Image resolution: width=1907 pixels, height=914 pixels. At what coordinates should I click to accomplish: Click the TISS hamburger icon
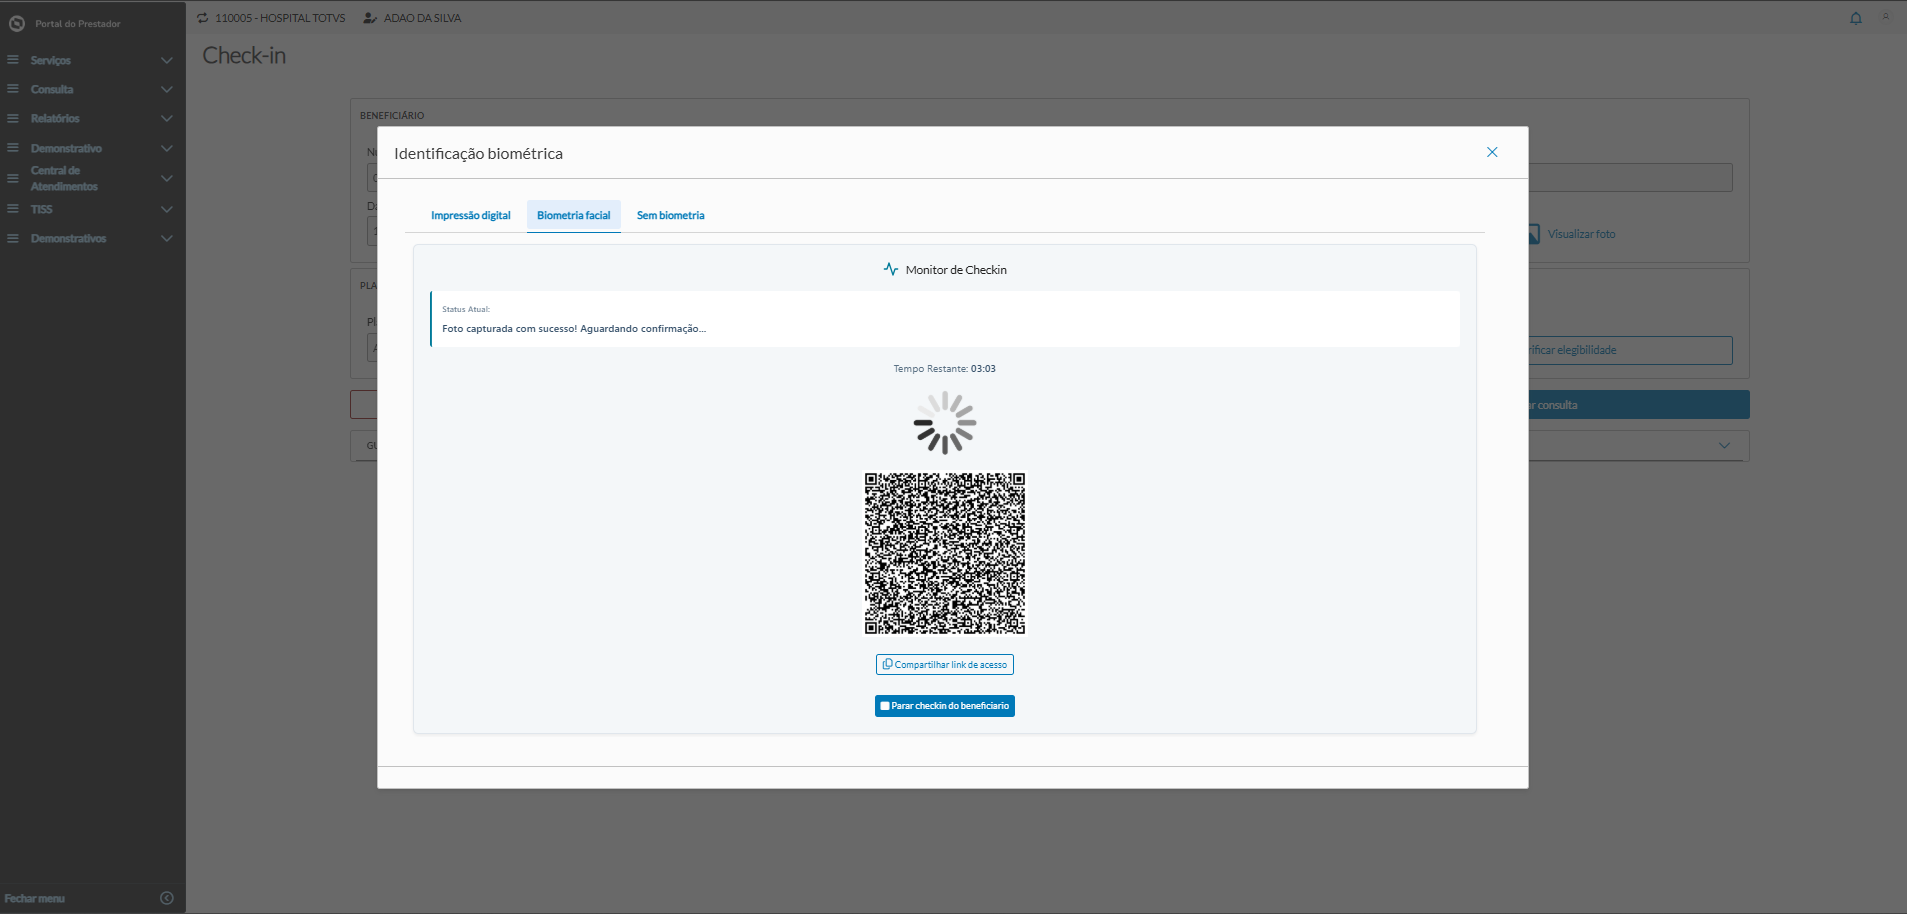(13, 209)
